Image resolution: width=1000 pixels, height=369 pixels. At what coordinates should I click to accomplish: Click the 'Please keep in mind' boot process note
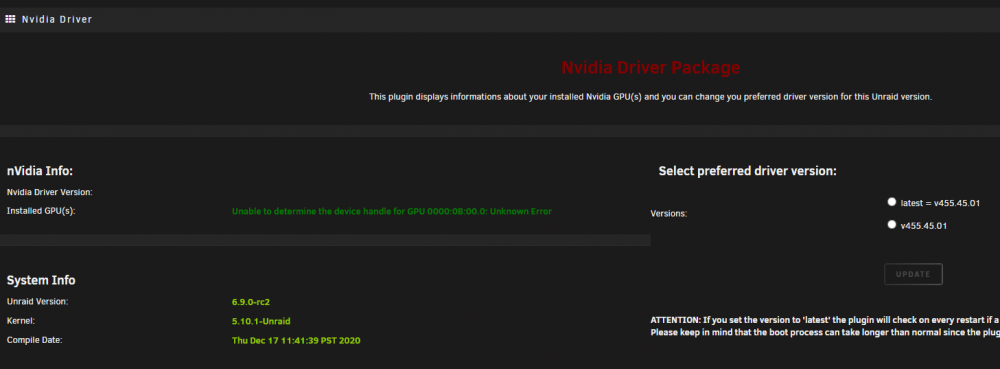[825, 333]
